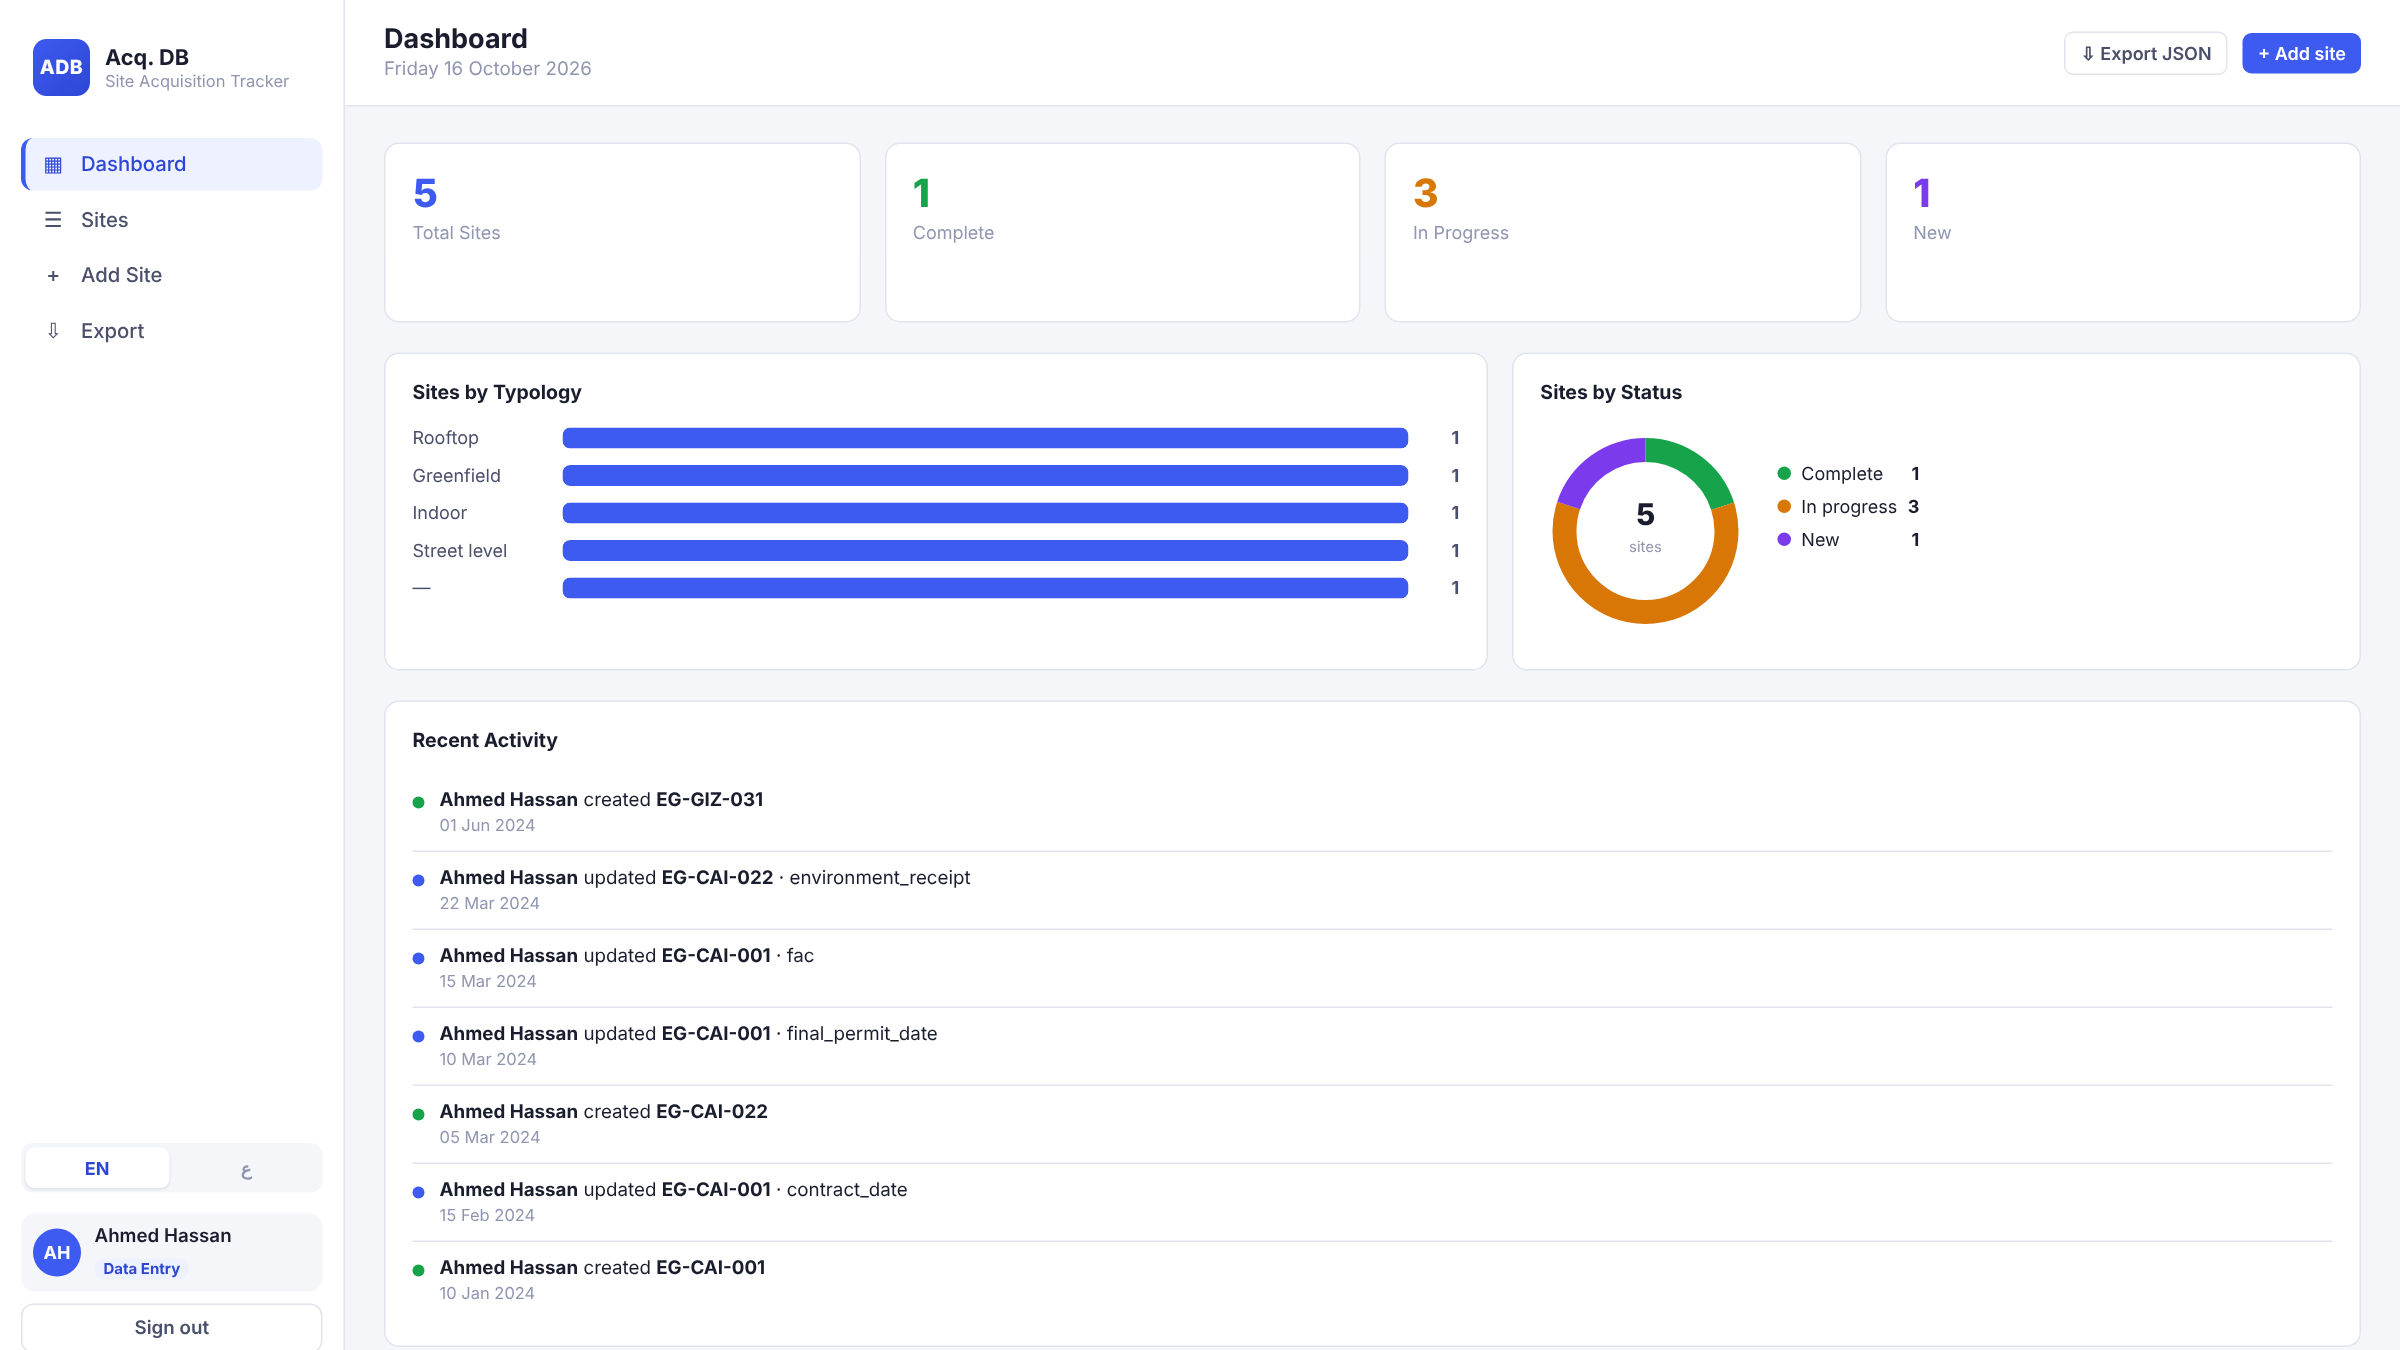Click the Export JSON button

pos(2145,53)
